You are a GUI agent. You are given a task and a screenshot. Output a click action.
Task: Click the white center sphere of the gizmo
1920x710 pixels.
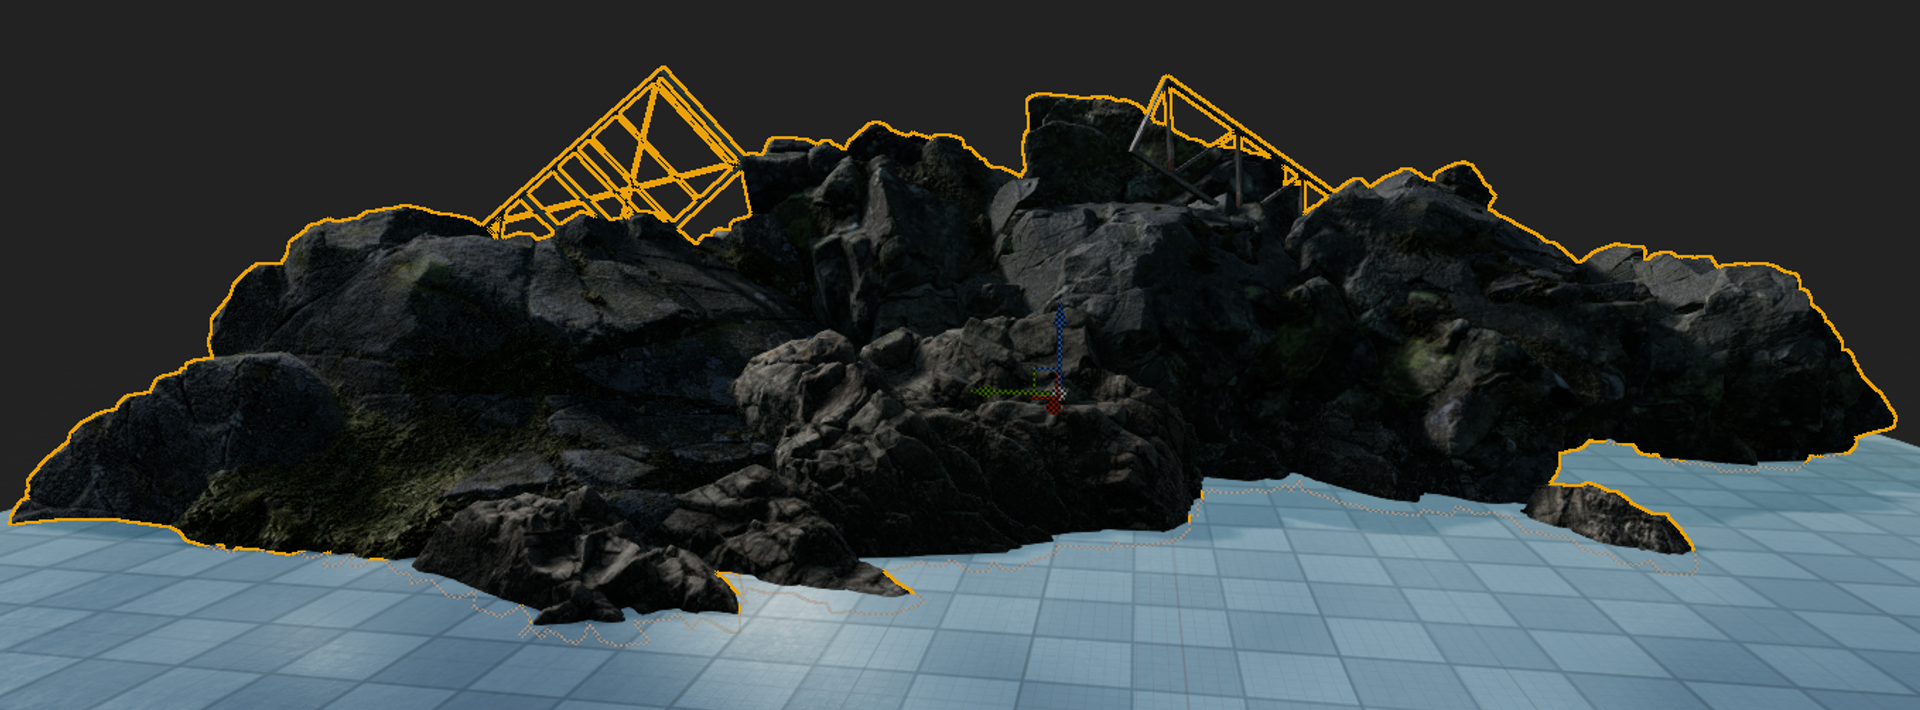click(x=1061, y=394)
